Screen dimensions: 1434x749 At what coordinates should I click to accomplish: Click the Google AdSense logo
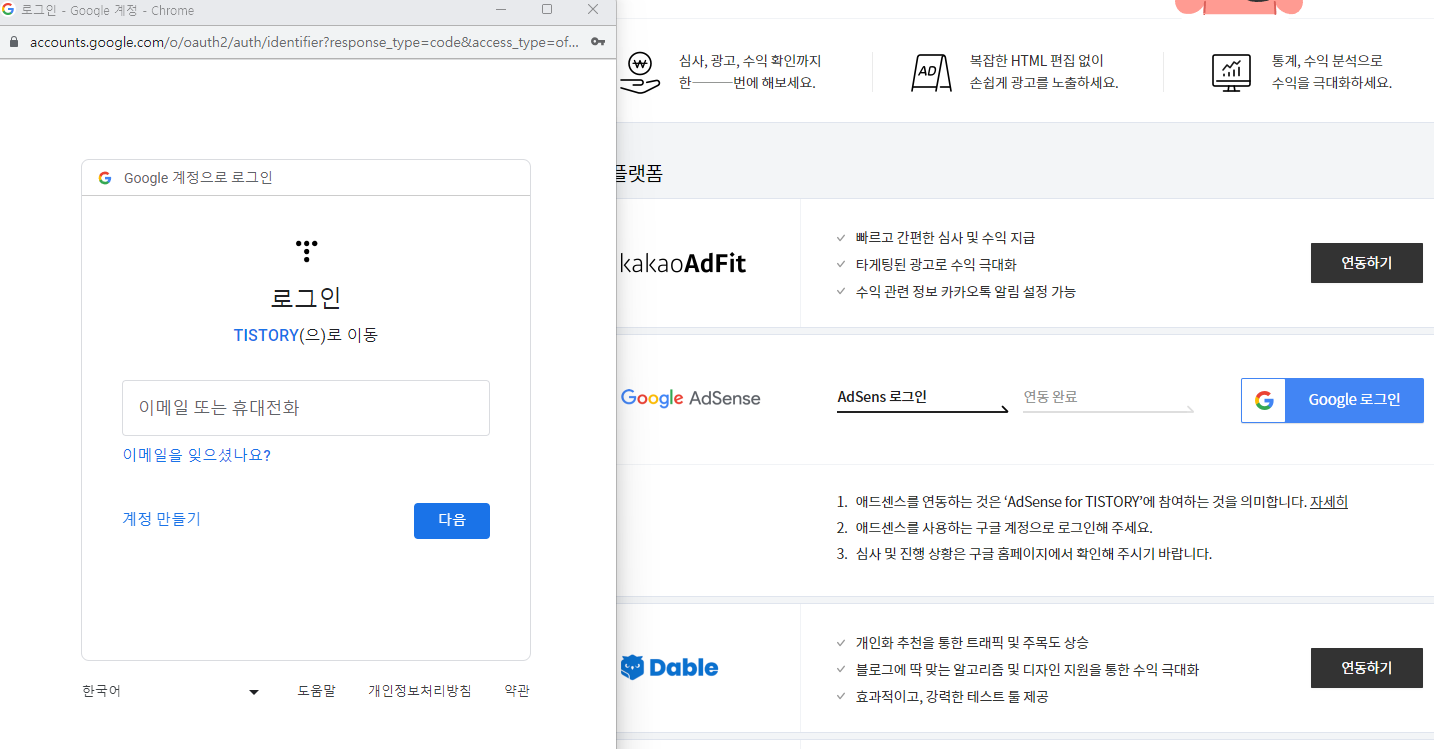[690, 398]
